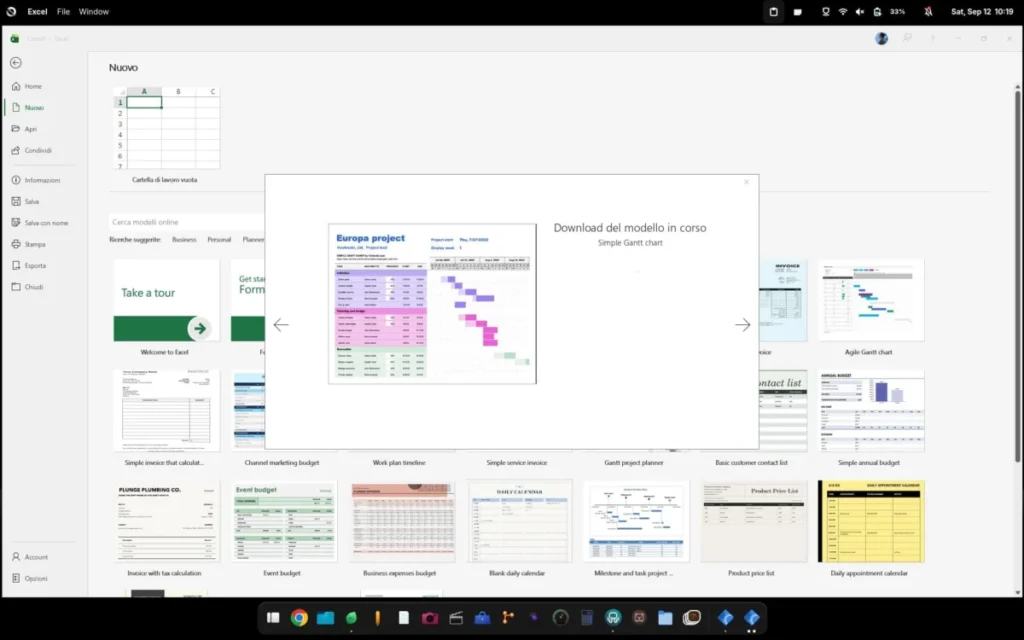
Task: Show next template with right arrow
Action: (x=743, y=325)
